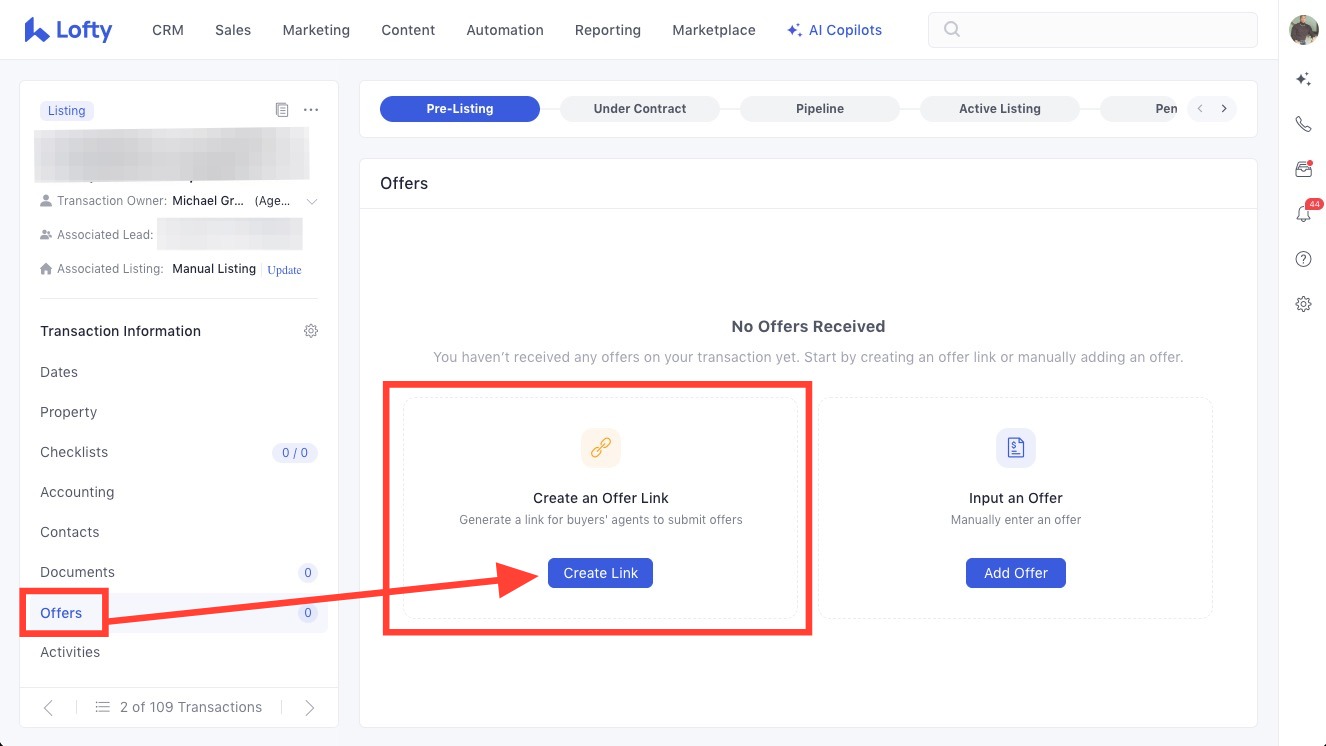The width and height of the screenshot is (1326, 746).
Task: Go to the next transaction arrow
Action: [x=309, y=707]
